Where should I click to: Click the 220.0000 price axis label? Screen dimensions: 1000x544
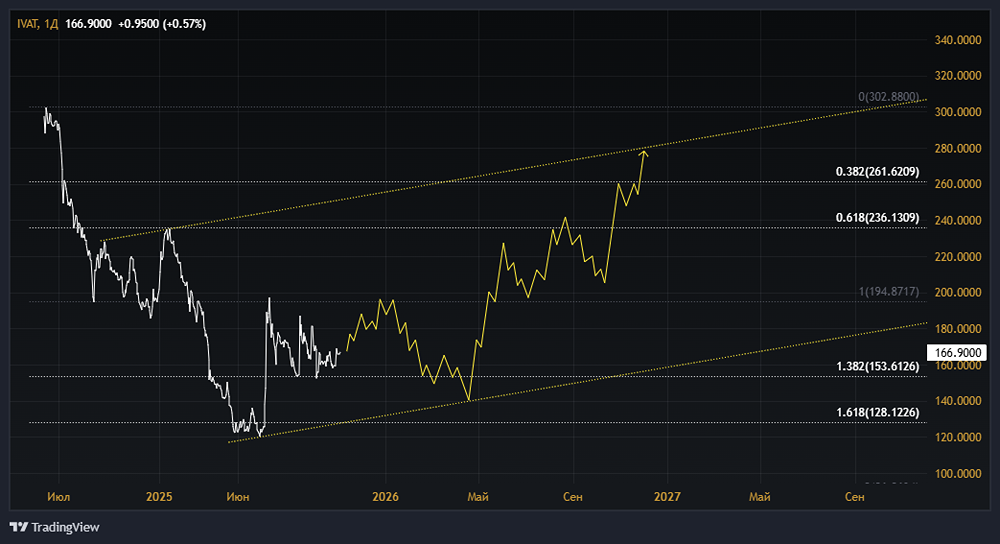click(957, 256)
